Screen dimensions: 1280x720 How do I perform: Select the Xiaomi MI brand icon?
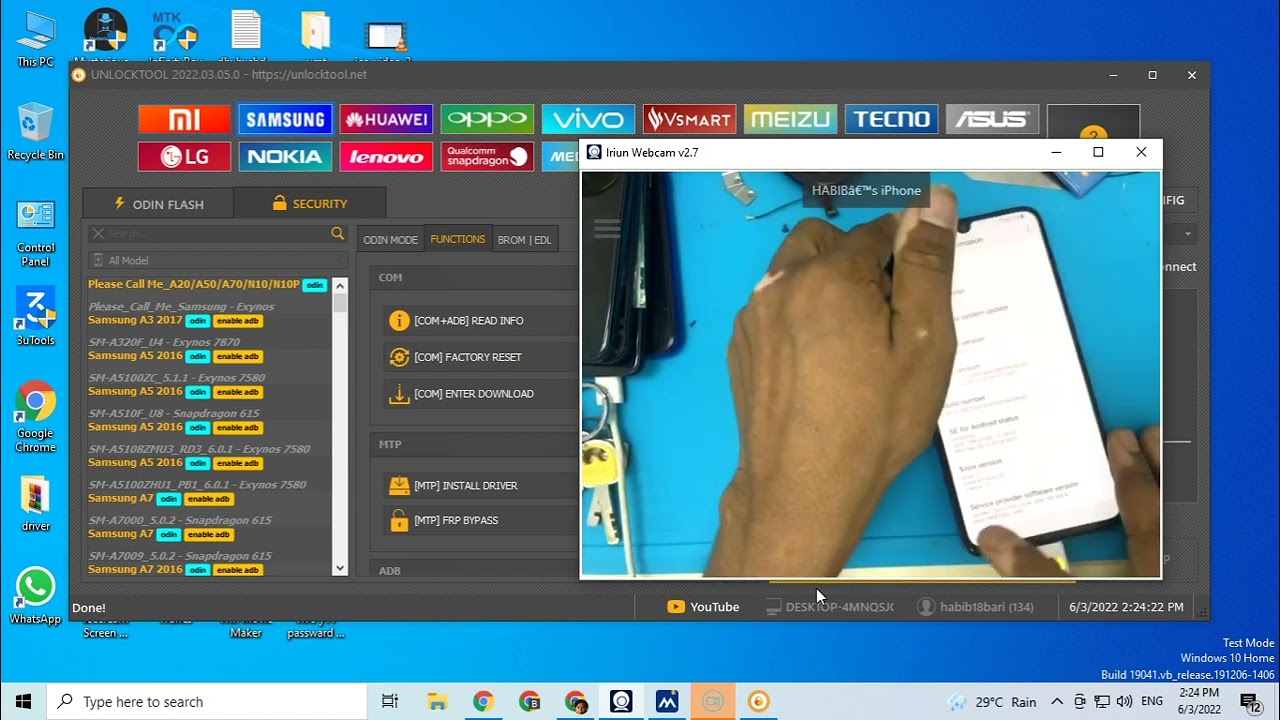[184, 119]
